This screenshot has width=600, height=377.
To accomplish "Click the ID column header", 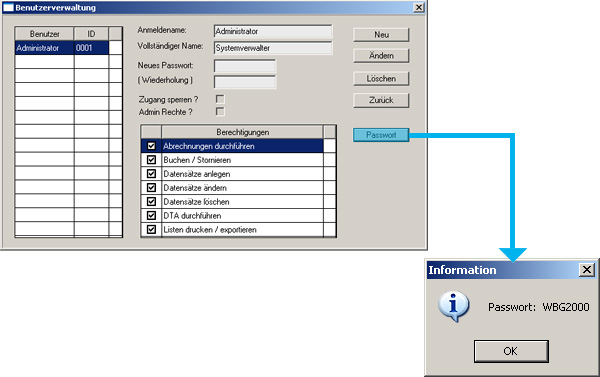I will [91, 34].
